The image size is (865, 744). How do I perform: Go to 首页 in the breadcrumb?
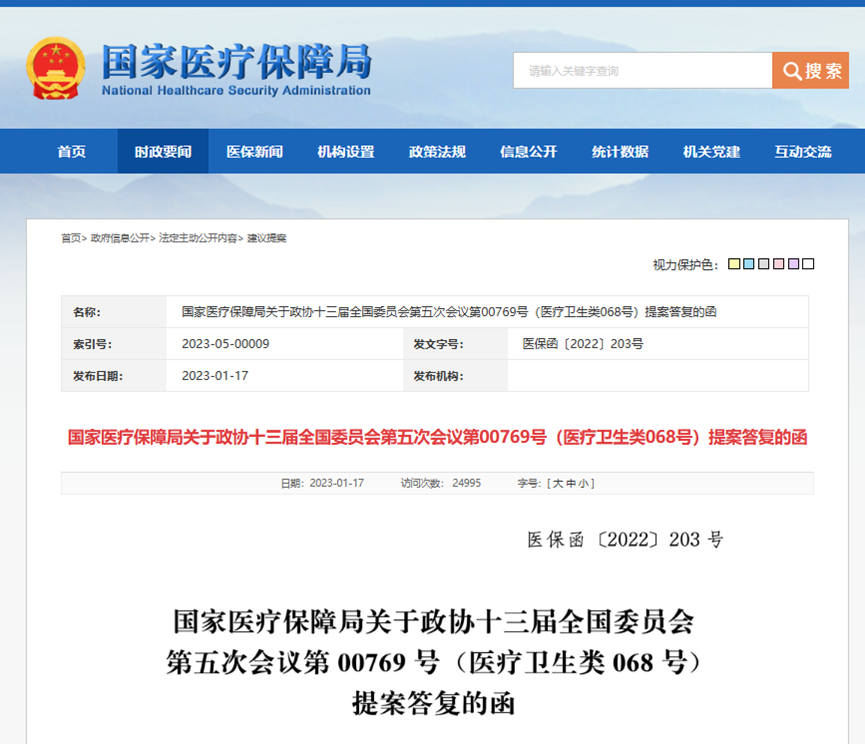[71, 238]
